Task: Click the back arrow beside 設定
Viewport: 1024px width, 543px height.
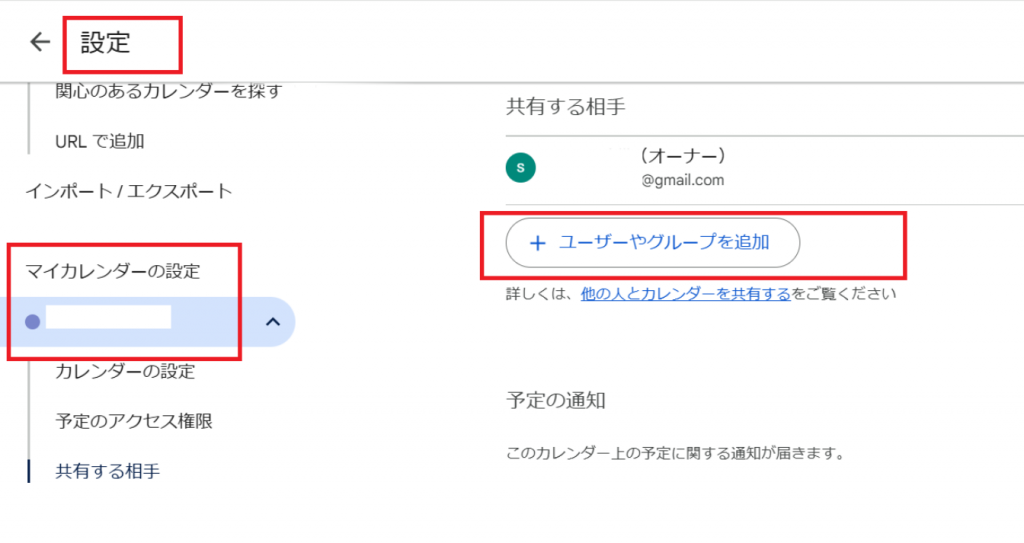Action: pos(40,42)
